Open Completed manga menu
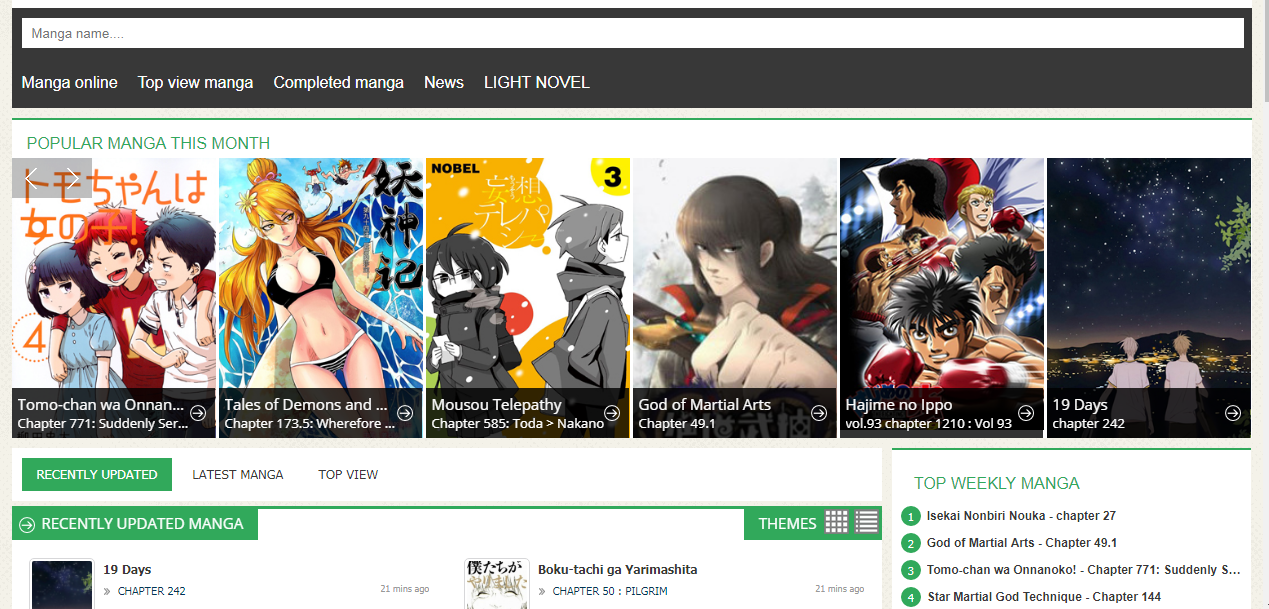Viewport: 1269px width, 609px height. (339, 83)
